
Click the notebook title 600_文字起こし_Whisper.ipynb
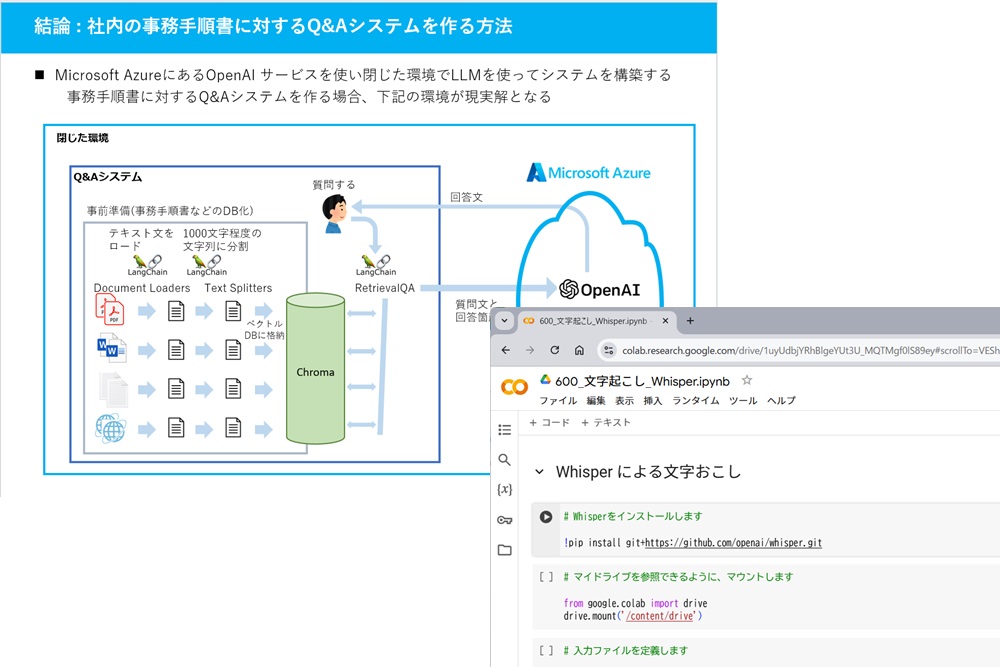click(642, 381)
